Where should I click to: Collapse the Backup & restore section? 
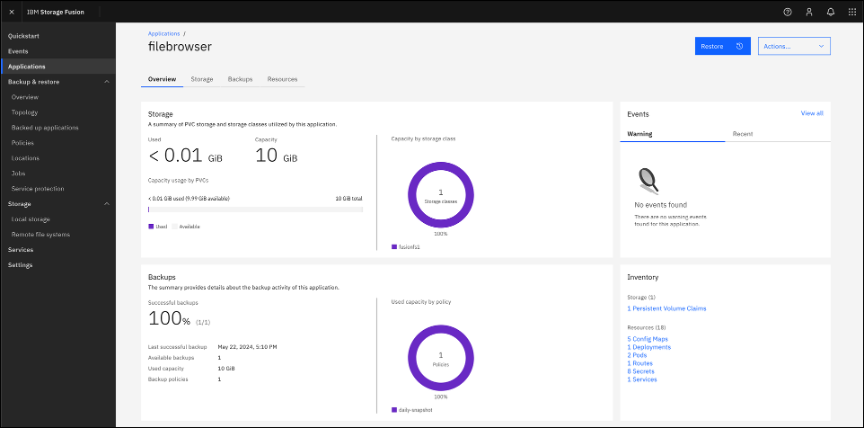[107, 81]
